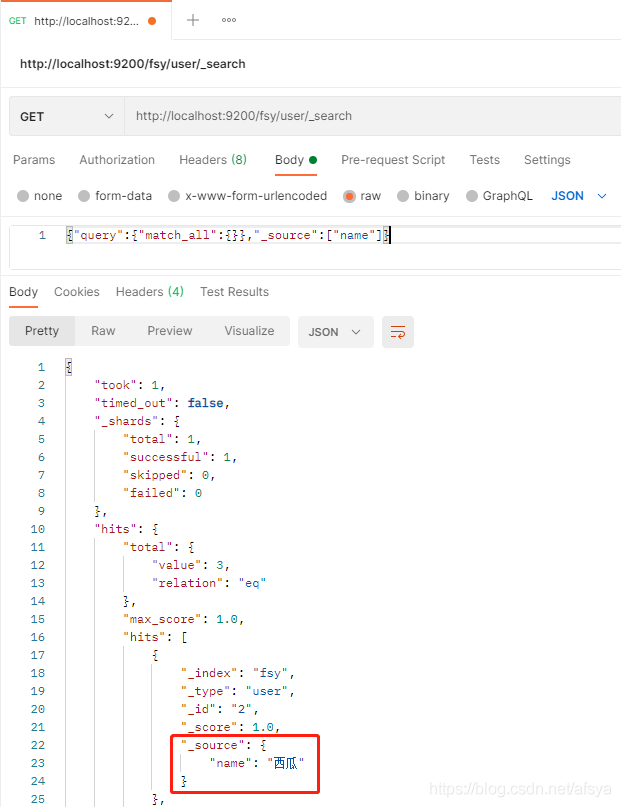Click the request URL input field
621x807 pixels.
click(370, 116)
